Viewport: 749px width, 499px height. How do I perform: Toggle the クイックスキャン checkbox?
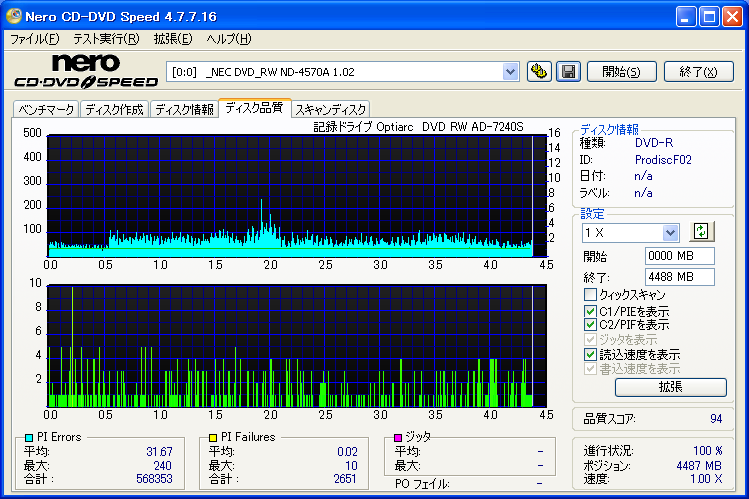pyautogui.click(x=590, y=294)
